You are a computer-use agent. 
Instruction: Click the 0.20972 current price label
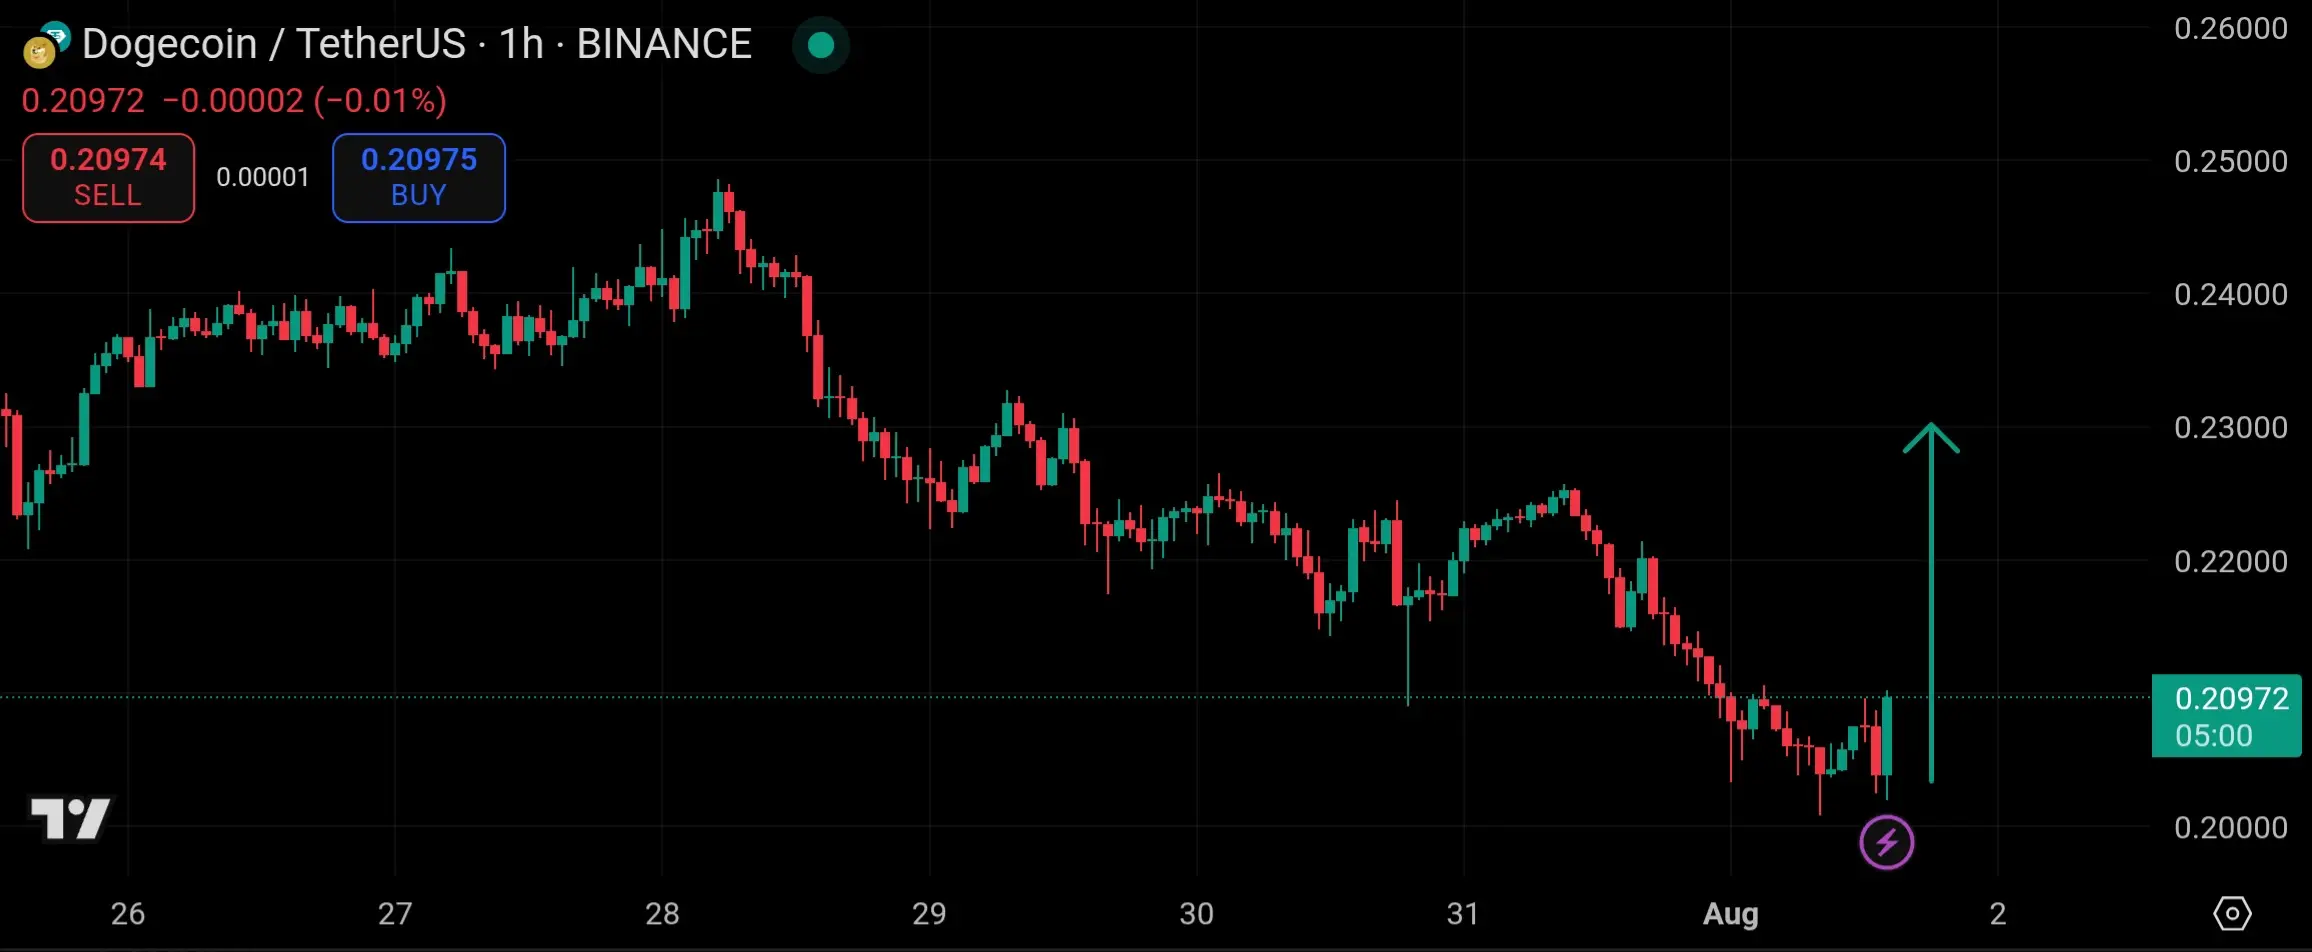coord(2226,716)
